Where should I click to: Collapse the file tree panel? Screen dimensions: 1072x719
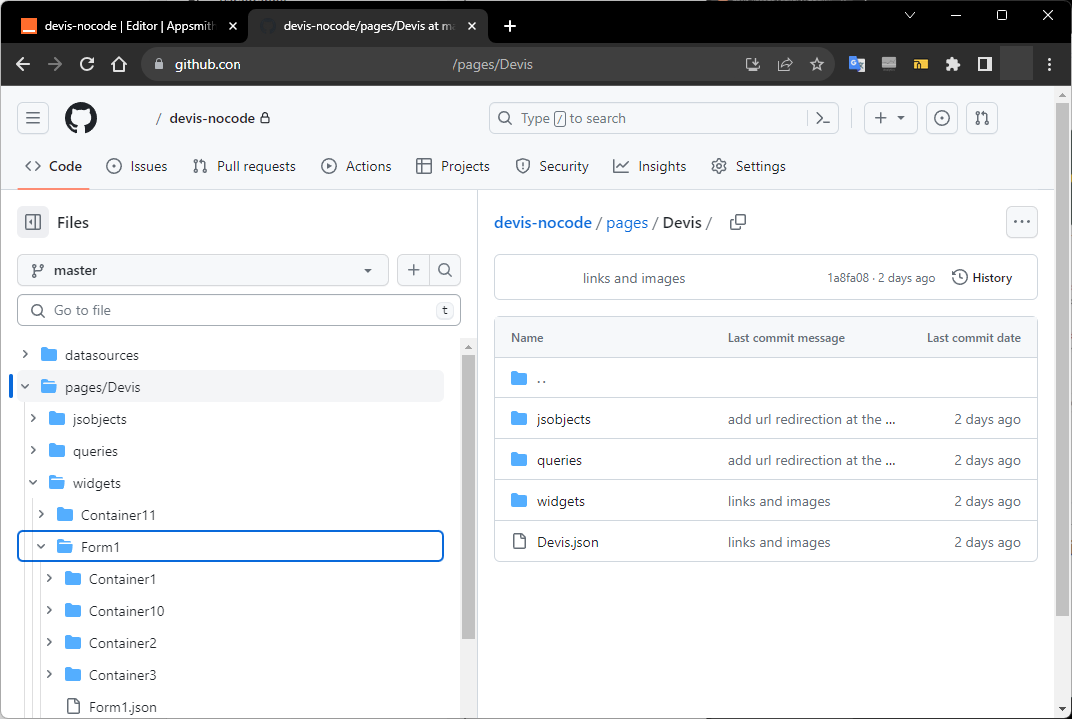click(33, 222)
